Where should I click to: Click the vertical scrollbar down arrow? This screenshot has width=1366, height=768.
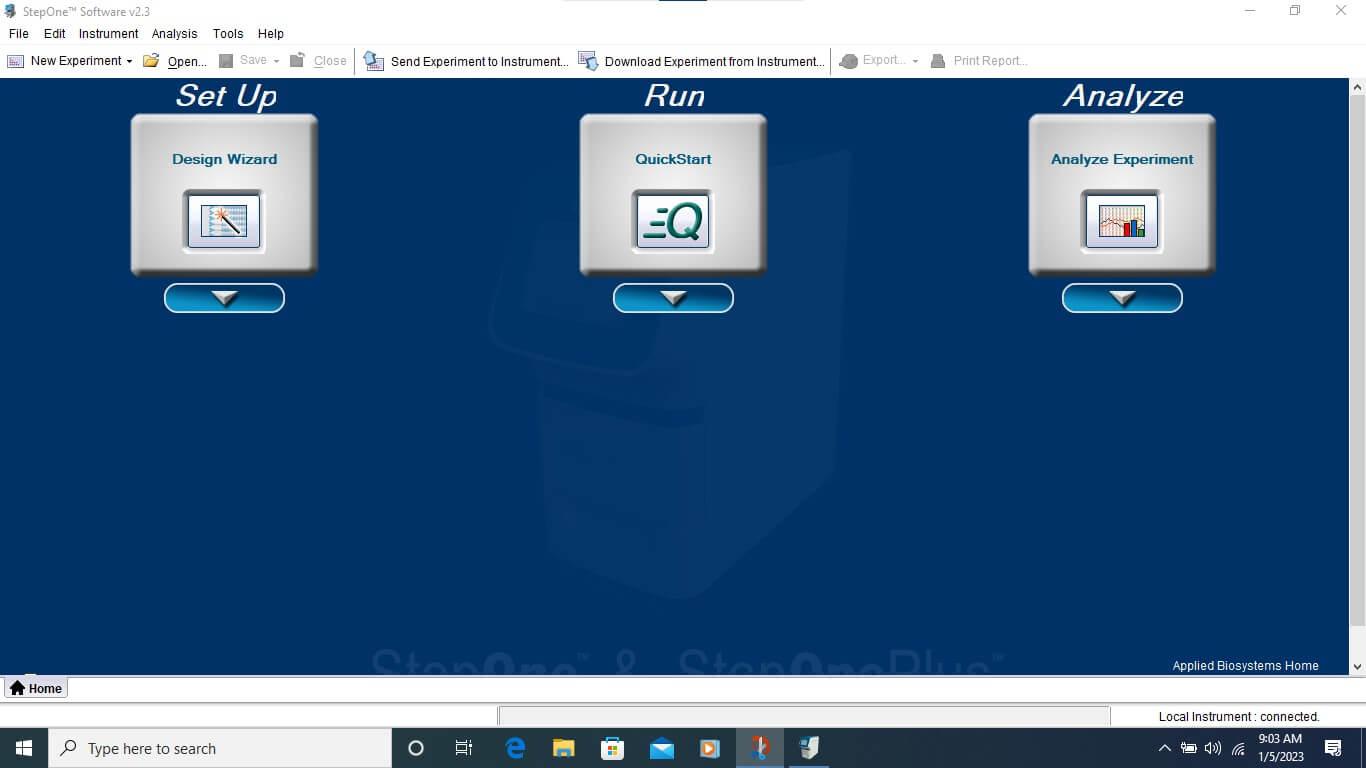point(1357,666)
